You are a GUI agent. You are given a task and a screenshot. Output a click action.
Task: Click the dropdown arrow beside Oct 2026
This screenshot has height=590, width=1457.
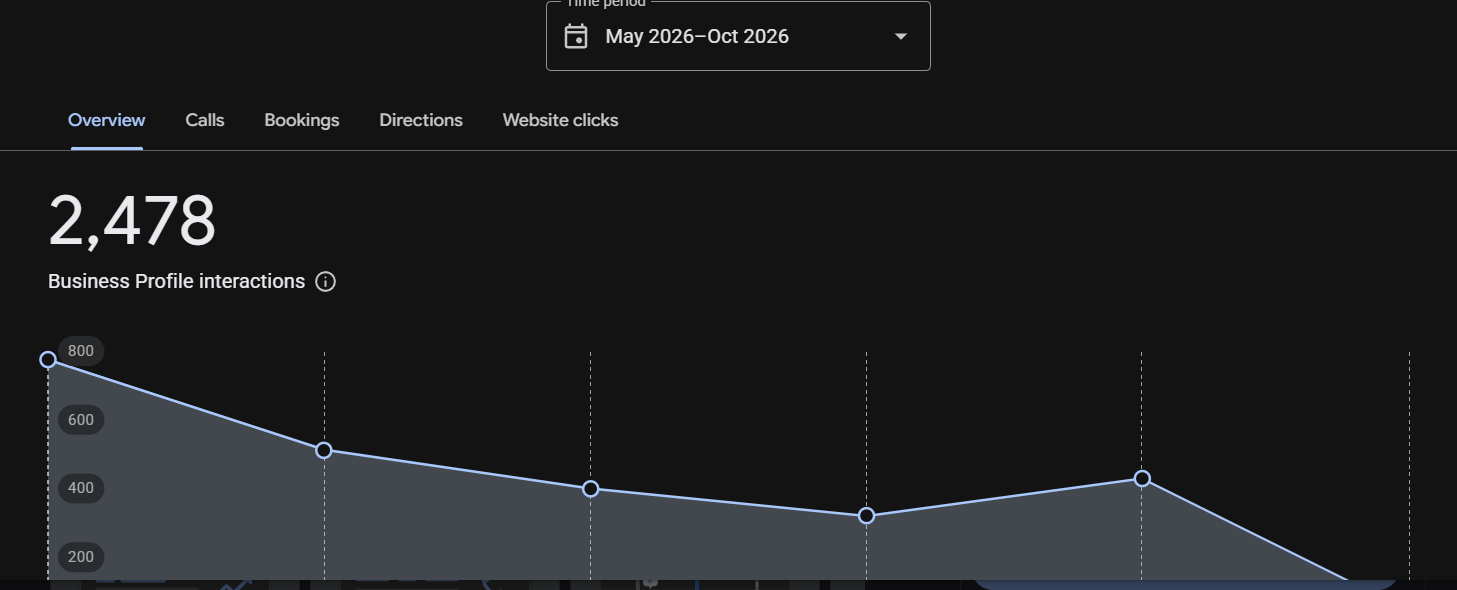900,37
